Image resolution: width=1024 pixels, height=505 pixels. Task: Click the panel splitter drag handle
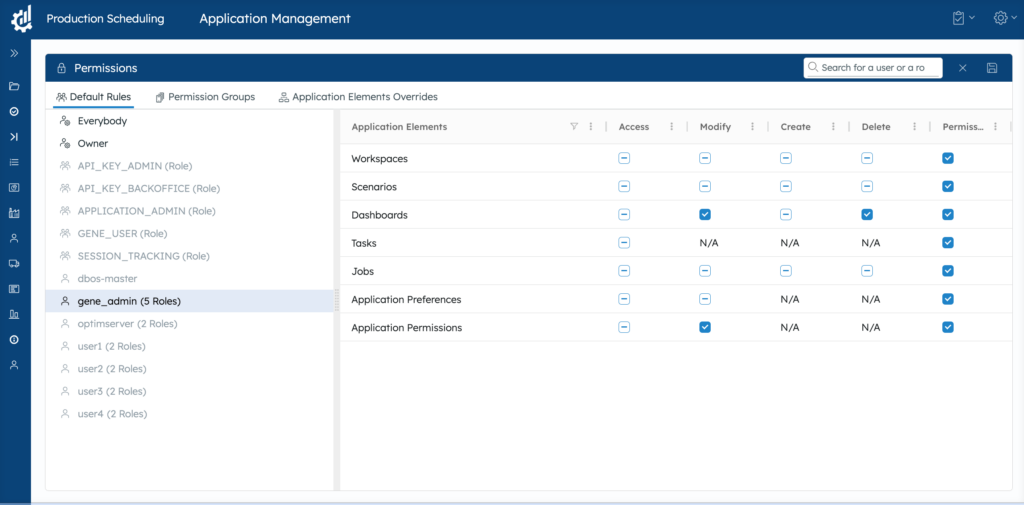[x=337, y=301]
